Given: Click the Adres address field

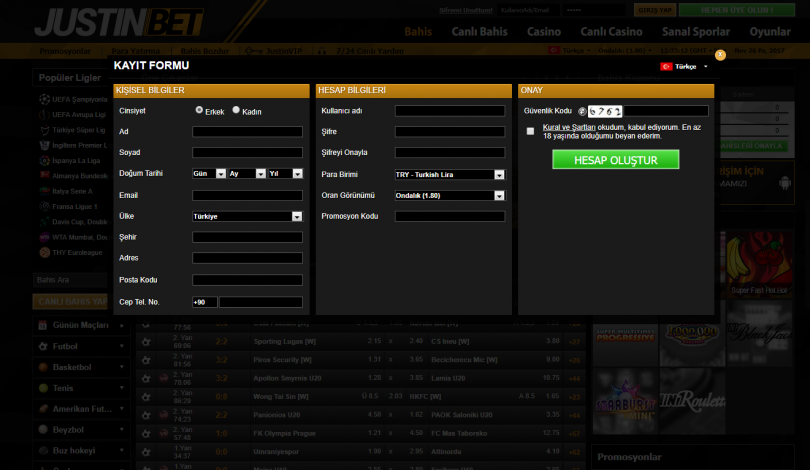Looking at the screenshot, I should pos(247,258).
